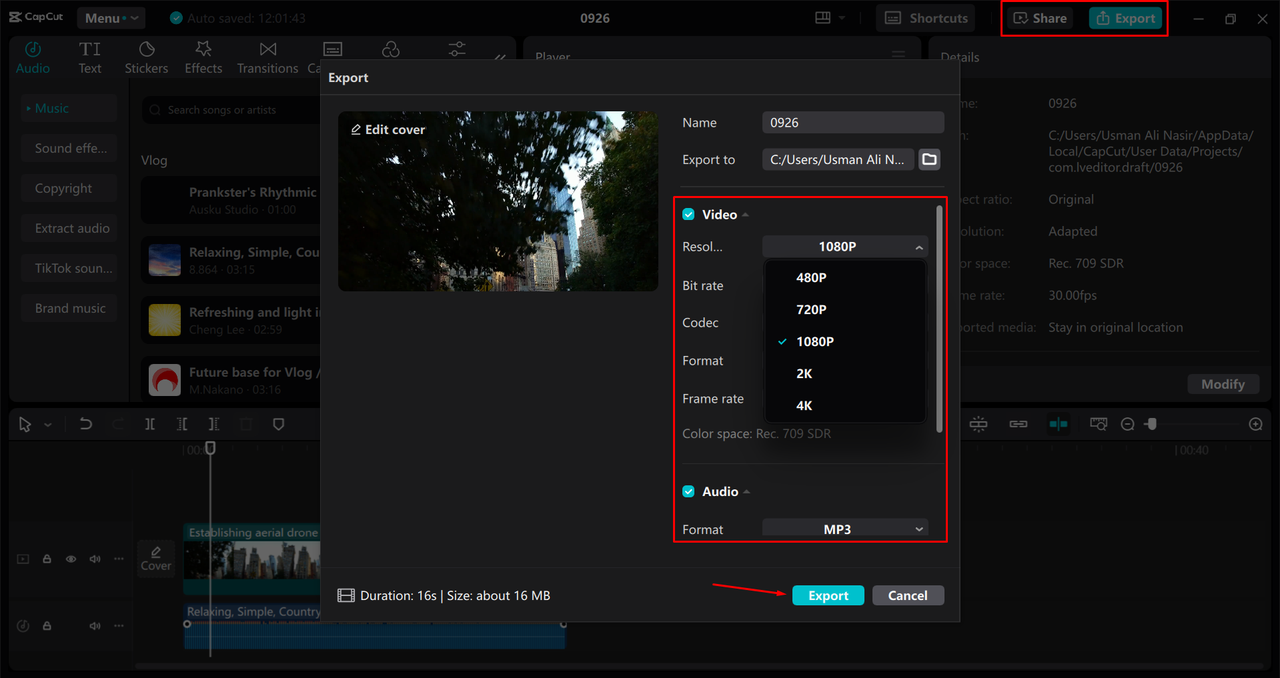Open the Export to folder browser
The width and height of the screenshot is (1280, 678).
tap(930, 159)
